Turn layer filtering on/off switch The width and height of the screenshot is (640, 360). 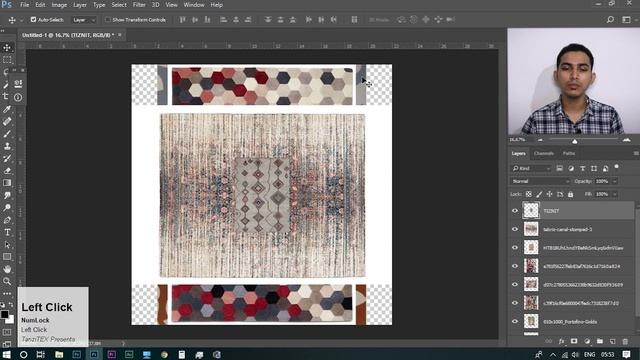[x=617, y=167]
